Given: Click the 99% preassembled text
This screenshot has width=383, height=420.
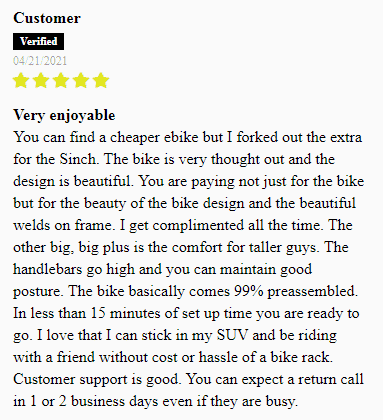Looking at the screenshot, I should pos(296,291).
